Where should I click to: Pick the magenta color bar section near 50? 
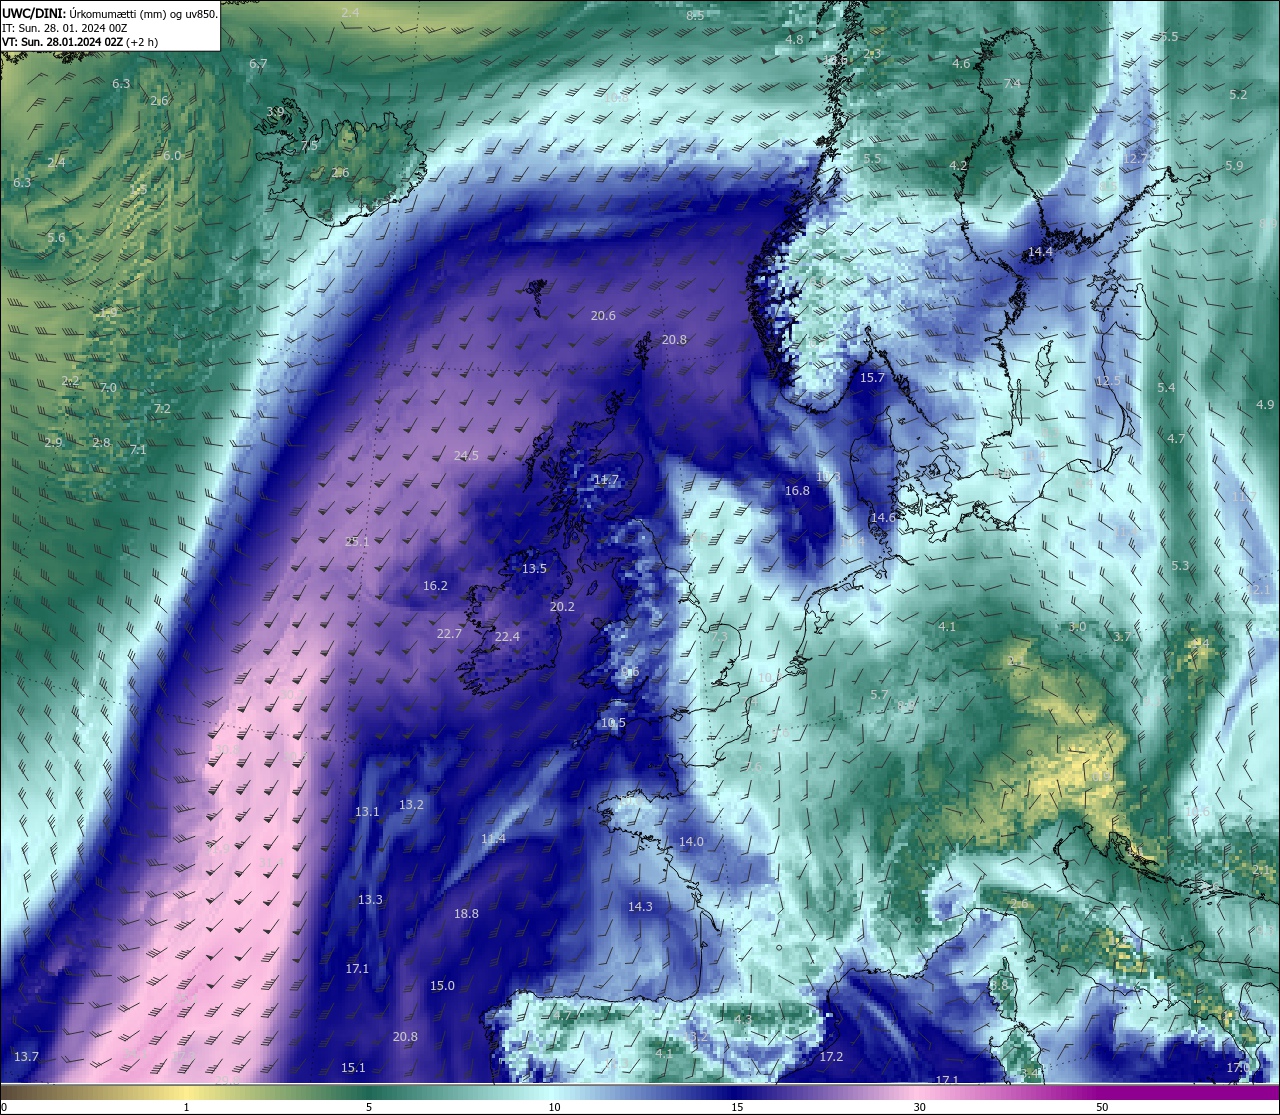(x=1102, y=1092)
